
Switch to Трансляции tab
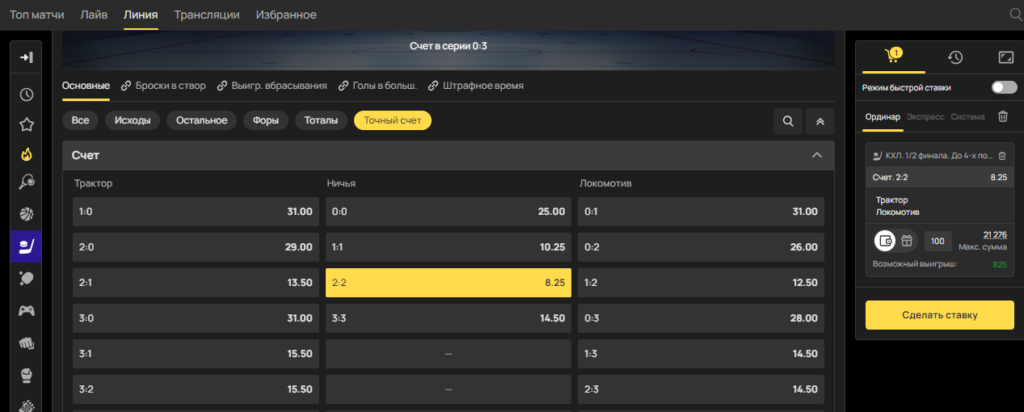206,14
